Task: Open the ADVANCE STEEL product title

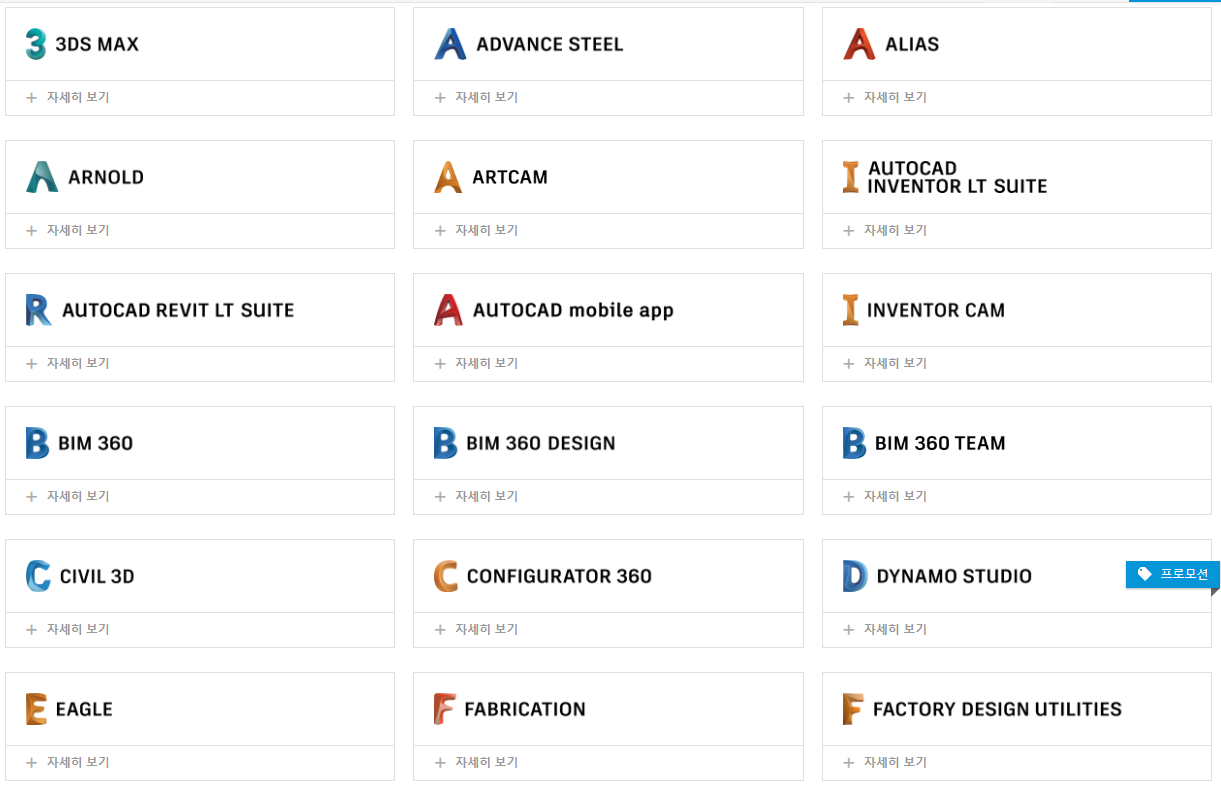Action: click(550, 44)
